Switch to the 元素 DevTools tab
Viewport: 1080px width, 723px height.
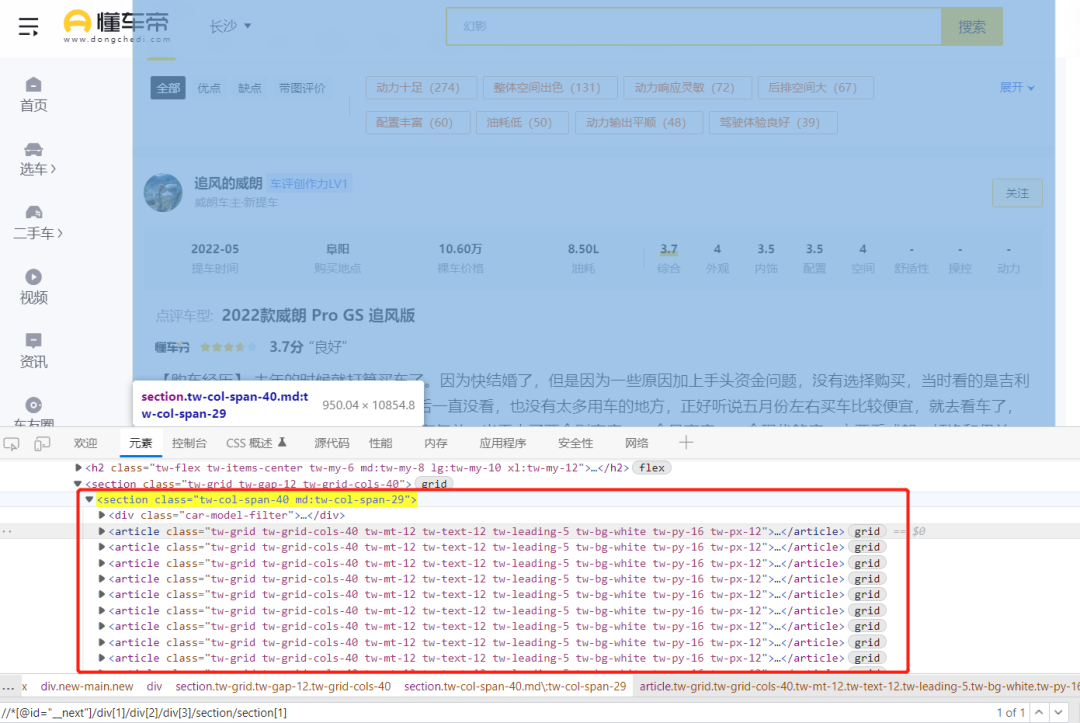pos(141,443)
